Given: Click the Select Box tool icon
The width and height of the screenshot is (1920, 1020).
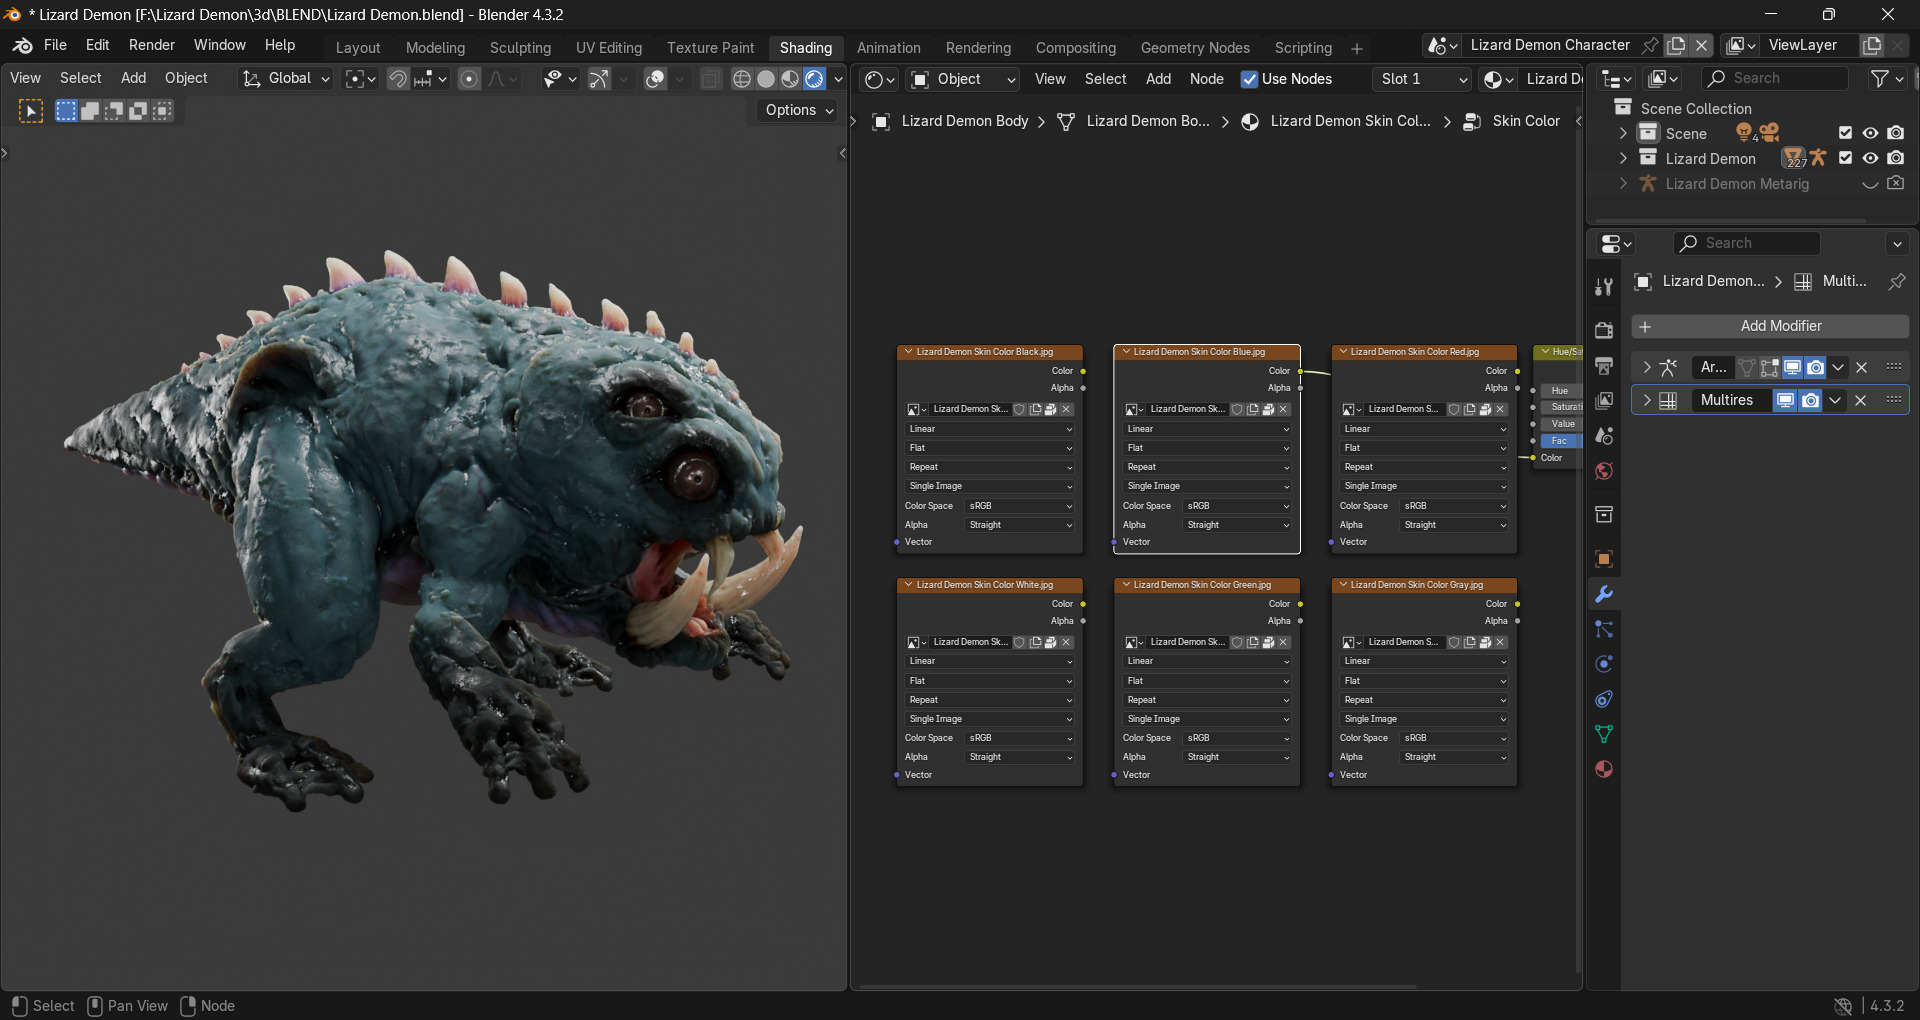Looking at the screenshot, I should (31, 111).
